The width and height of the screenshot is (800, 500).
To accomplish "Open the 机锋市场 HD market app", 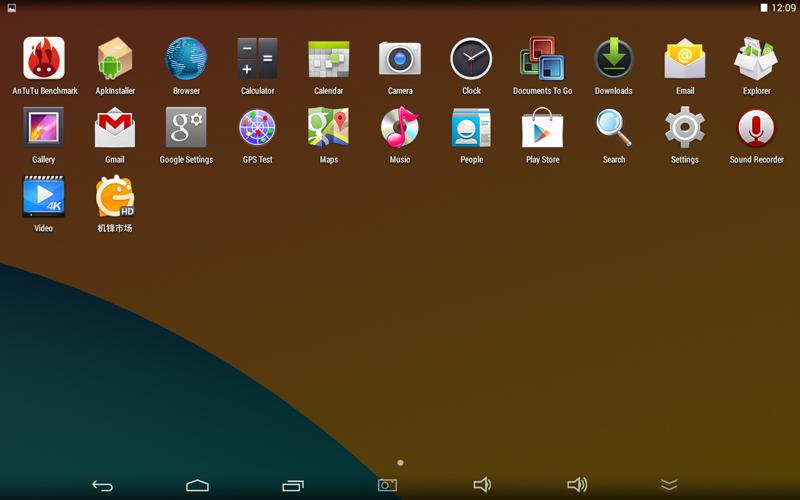I will pos(115,196).
